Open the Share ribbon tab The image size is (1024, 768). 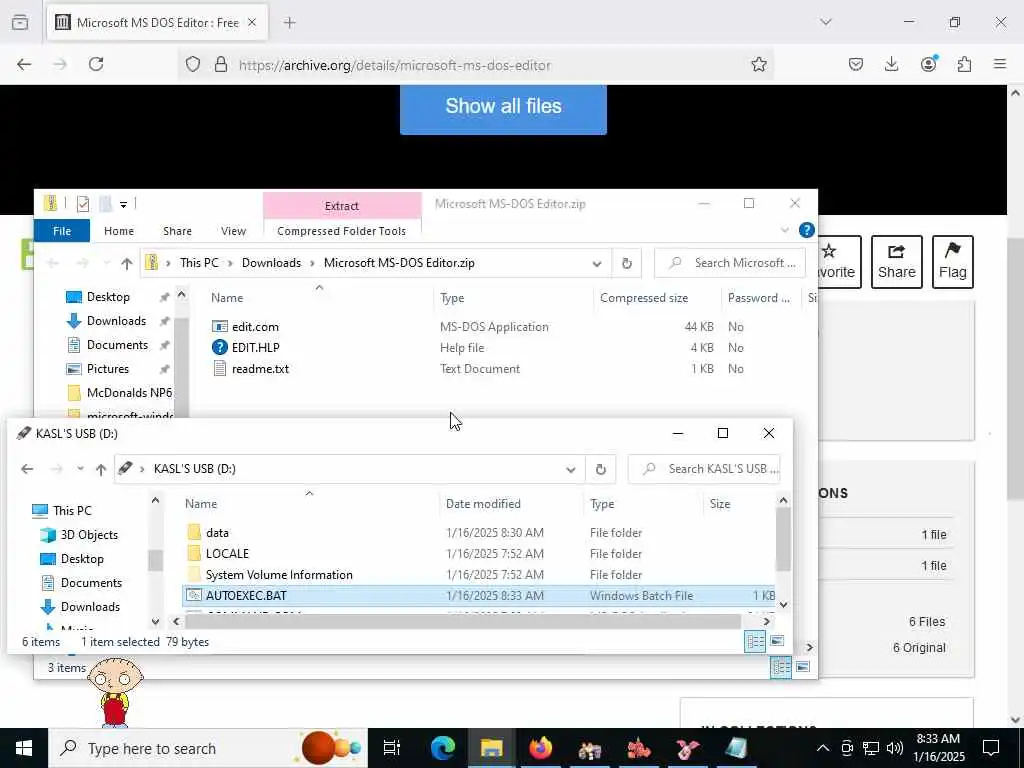click(x=177, y=231)
